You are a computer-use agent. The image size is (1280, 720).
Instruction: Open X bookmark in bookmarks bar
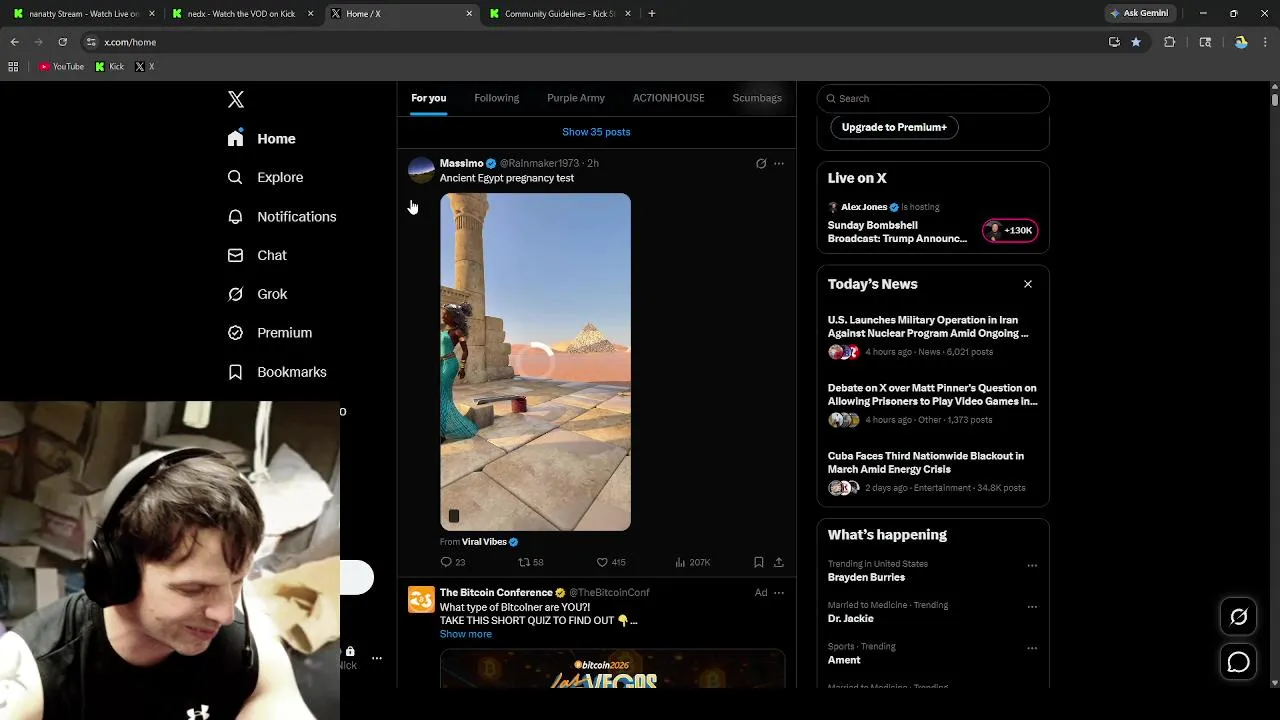(x=145, y=67)
